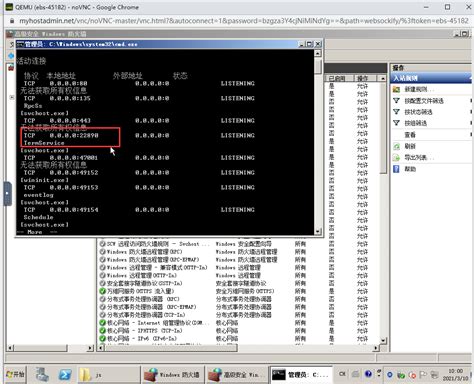Expand 按配置文件筛选 submenu arrow
Viewport: 474px width, 384px height.
471,101
